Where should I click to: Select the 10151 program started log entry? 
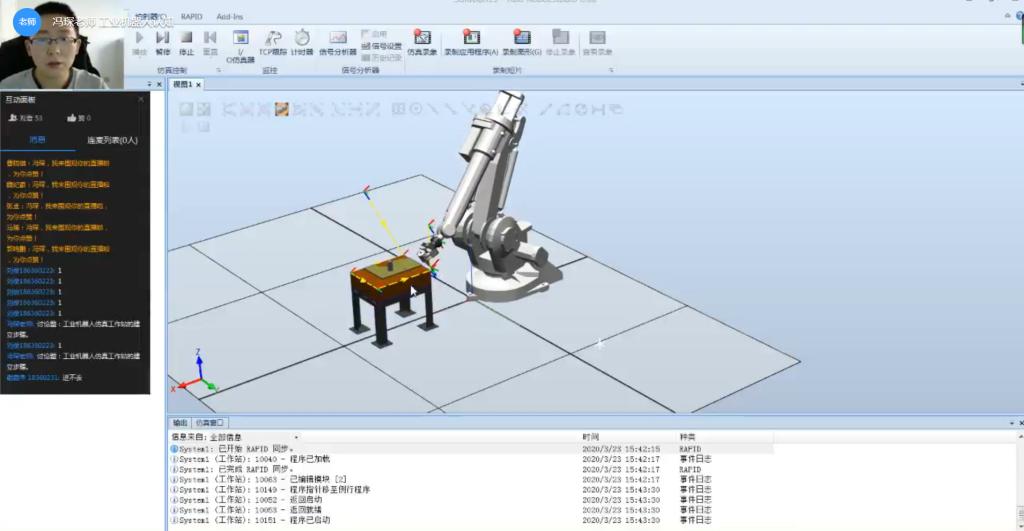pyautogui.click(x=300, y=520)
